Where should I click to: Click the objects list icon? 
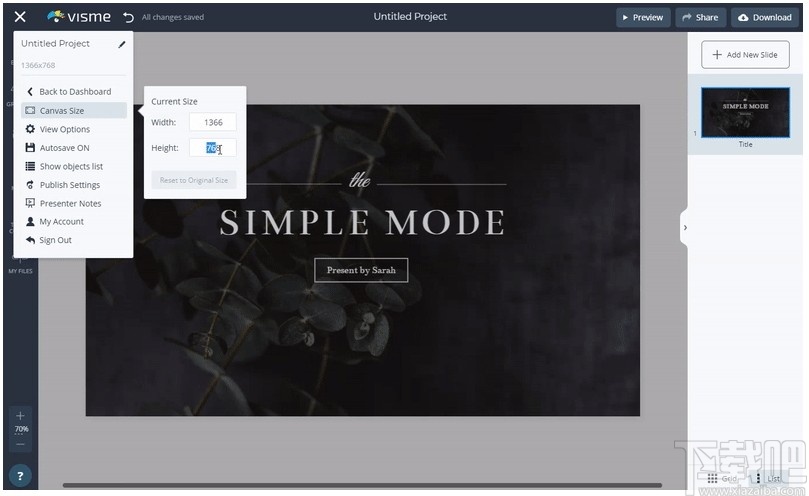point(30,166)
